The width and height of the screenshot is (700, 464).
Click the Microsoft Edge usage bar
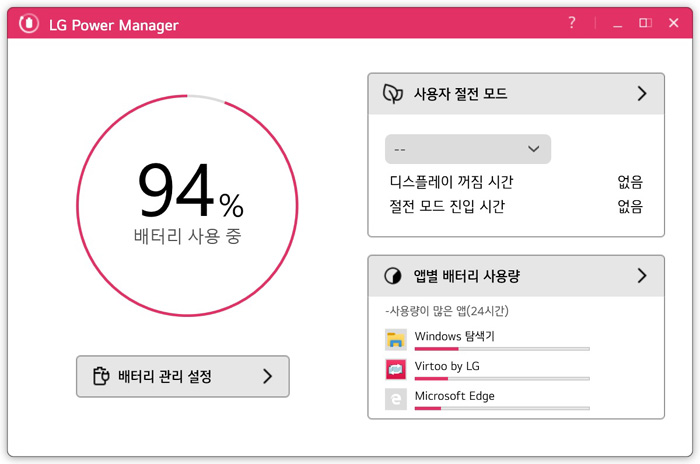tap(502, 408)
